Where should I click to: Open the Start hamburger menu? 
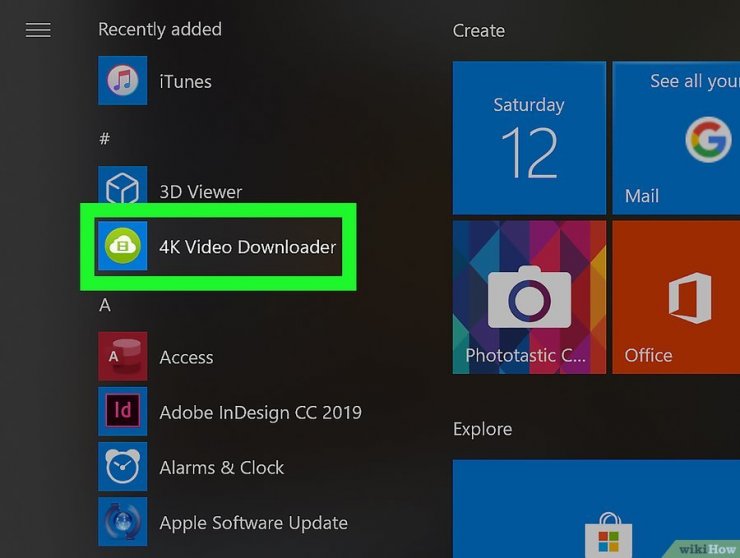click(x=38, y=30)
